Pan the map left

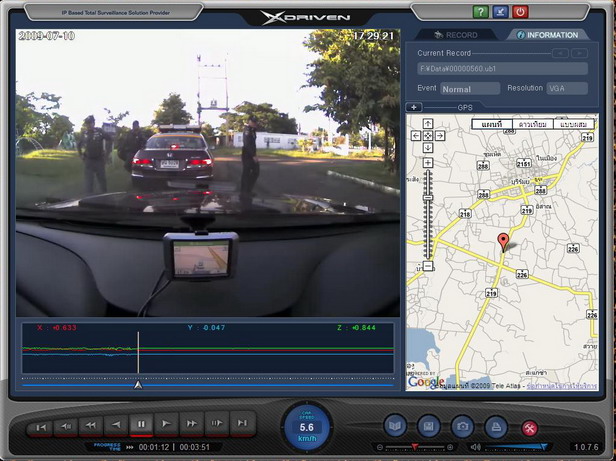click(x=416, y=136)
